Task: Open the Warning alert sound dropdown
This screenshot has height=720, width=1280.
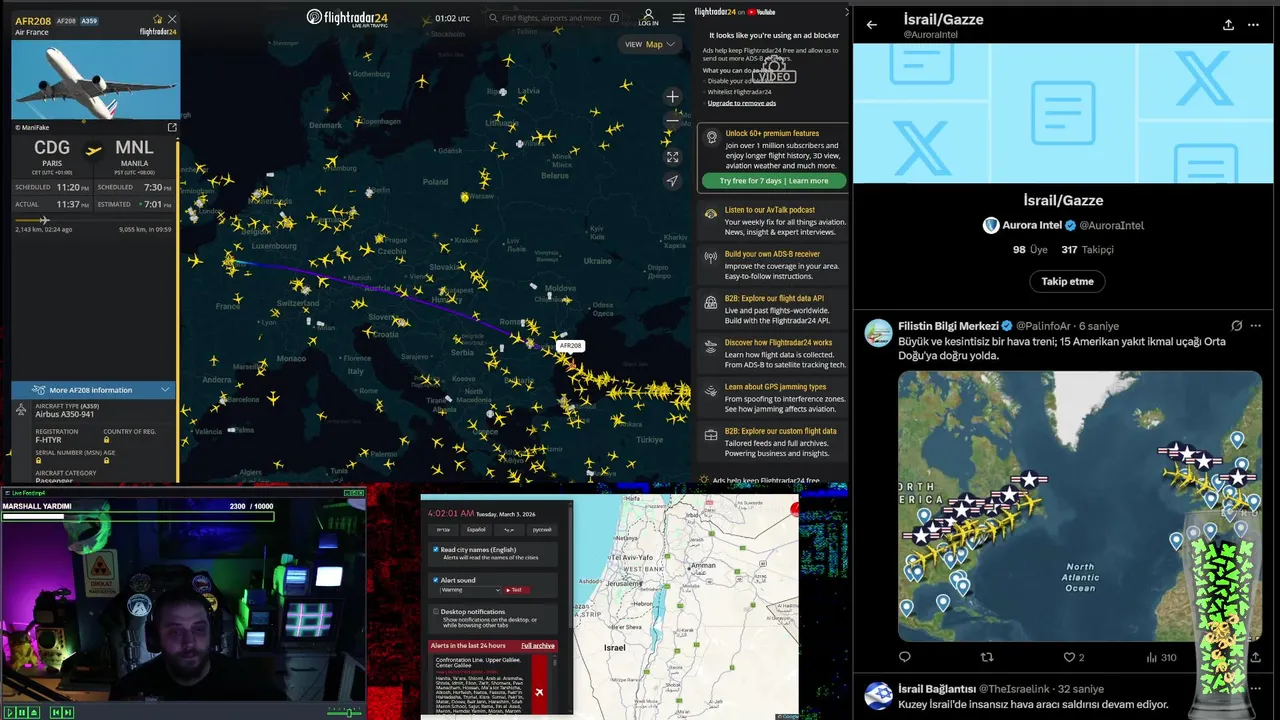Action: click(x=470, y=590)
